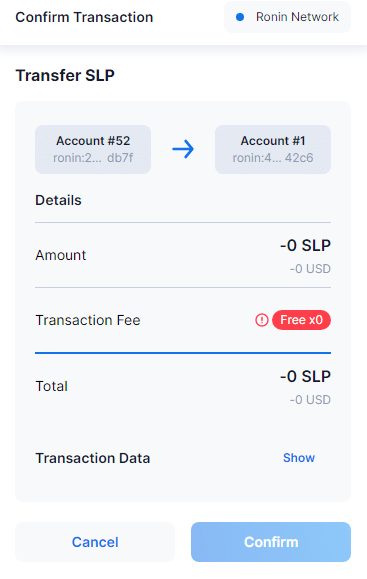Click the -0 USD under Amount
The image size is (367, 579).
(x=310, y=269)
